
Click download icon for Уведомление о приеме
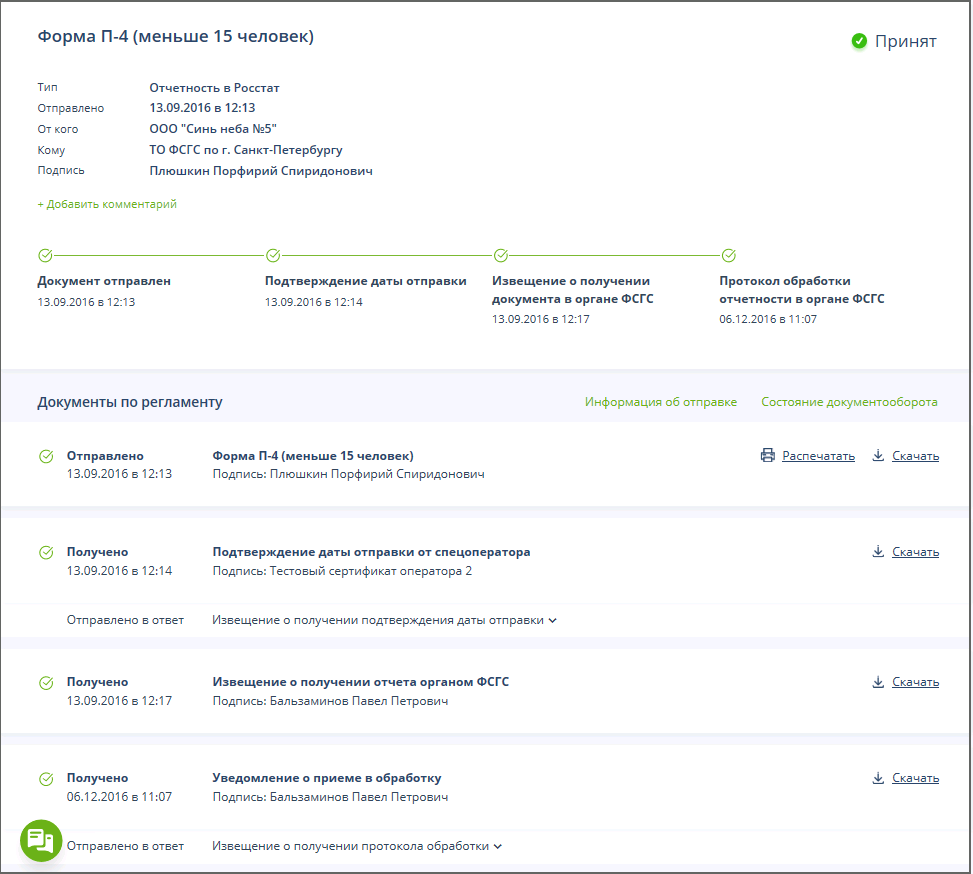tap(878, 778)
